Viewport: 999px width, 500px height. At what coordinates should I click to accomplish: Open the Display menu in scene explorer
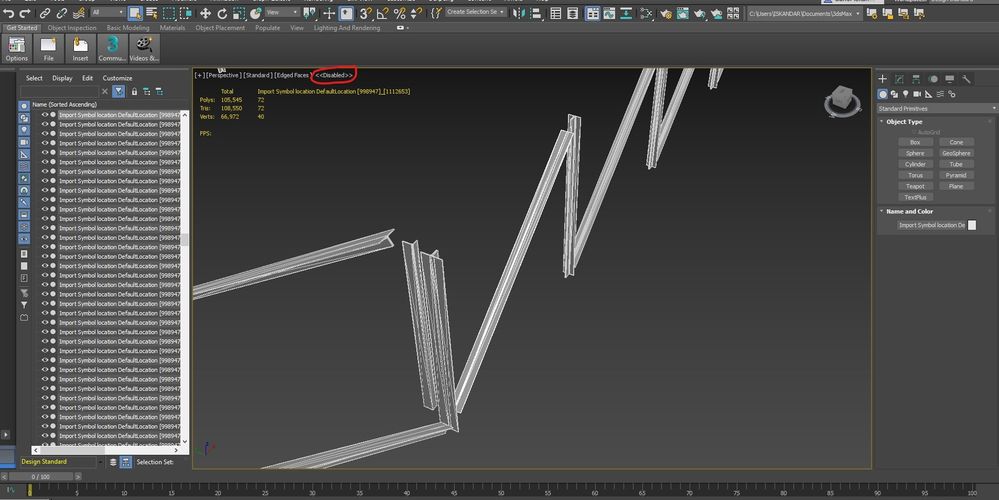(x=62, y=78)
